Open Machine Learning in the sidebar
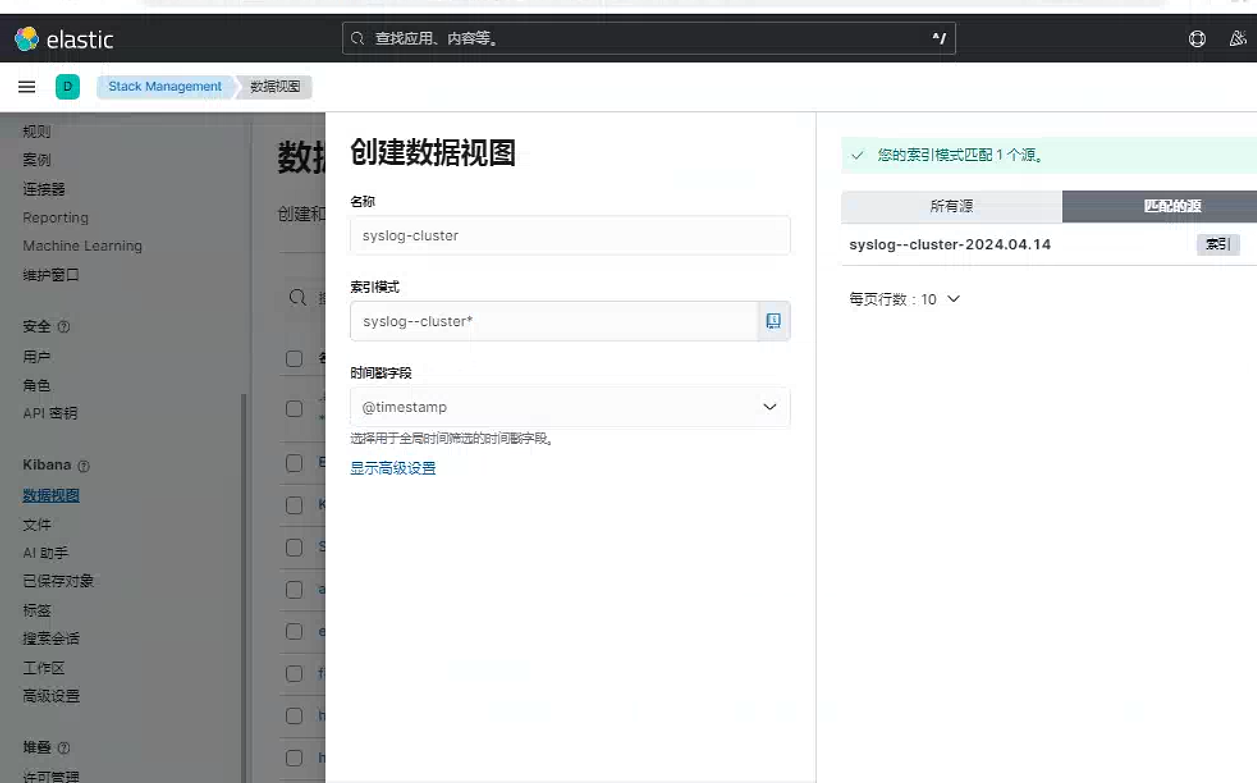This screenshot has width=1257, height=783. pos(83,246)
